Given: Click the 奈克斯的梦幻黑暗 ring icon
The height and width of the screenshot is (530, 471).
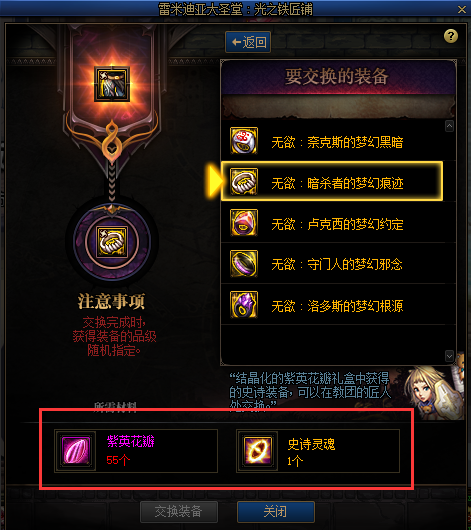Looking at the screenshot, I should tap(244, 141).
